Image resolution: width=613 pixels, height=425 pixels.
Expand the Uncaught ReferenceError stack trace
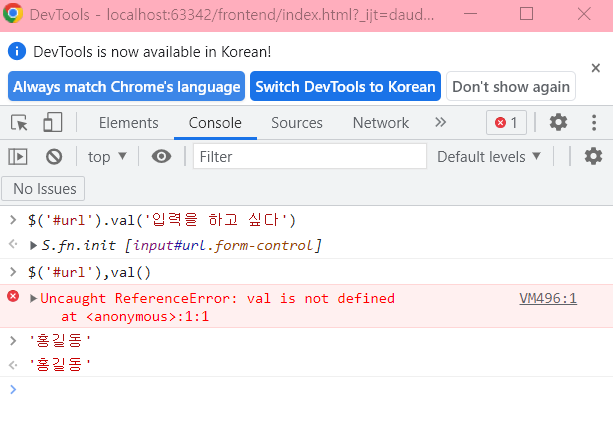click(33, 299)
